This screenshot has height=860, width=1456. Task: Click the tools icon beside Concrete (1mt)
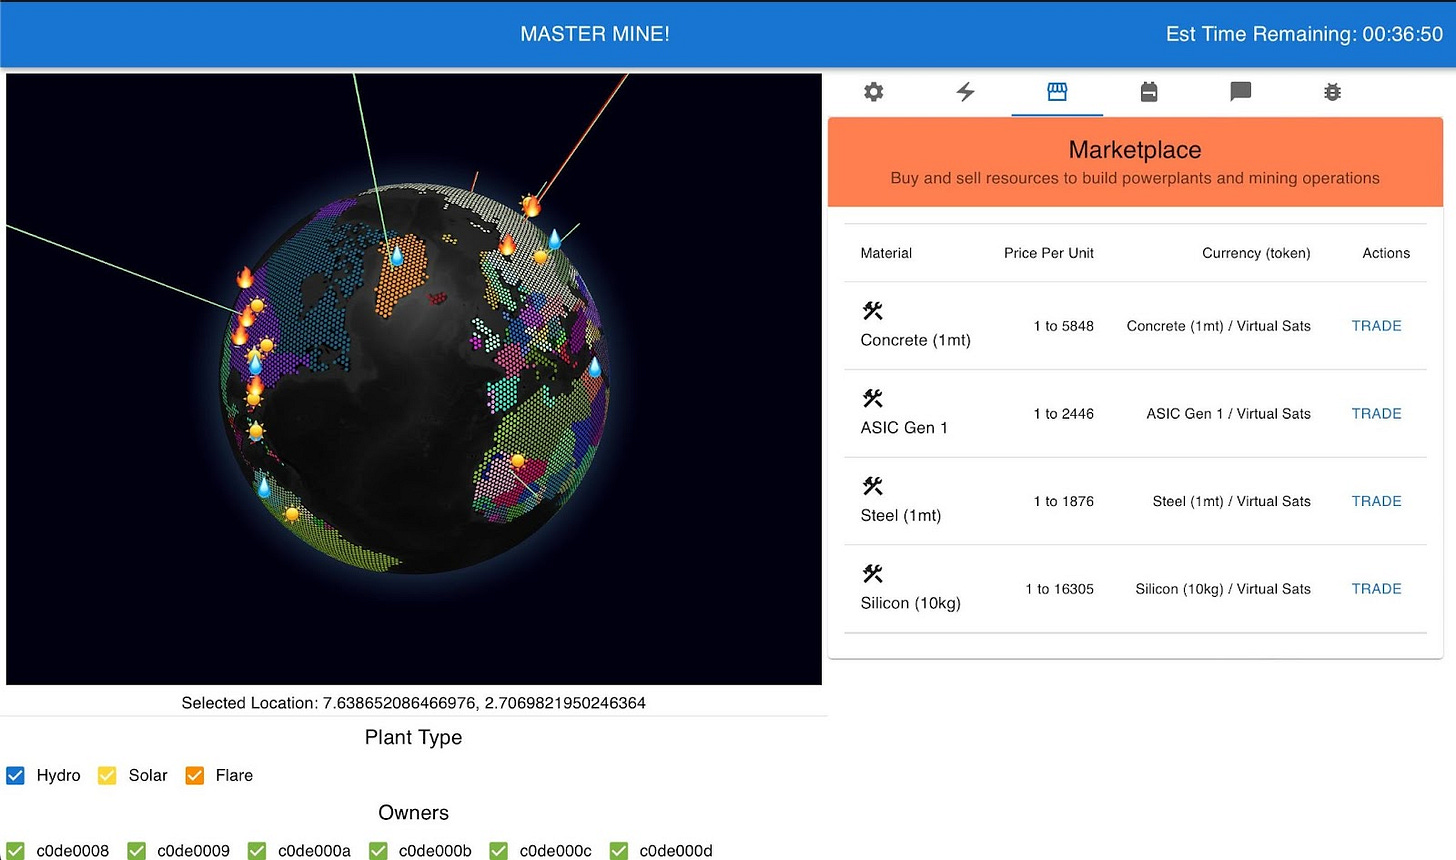(x=872, y=311)
